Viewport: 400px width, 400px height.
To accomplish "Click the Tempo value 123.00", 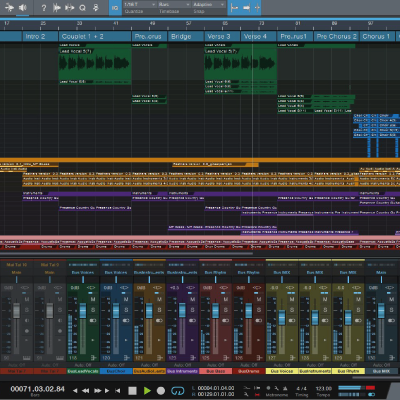I will 323,389.
